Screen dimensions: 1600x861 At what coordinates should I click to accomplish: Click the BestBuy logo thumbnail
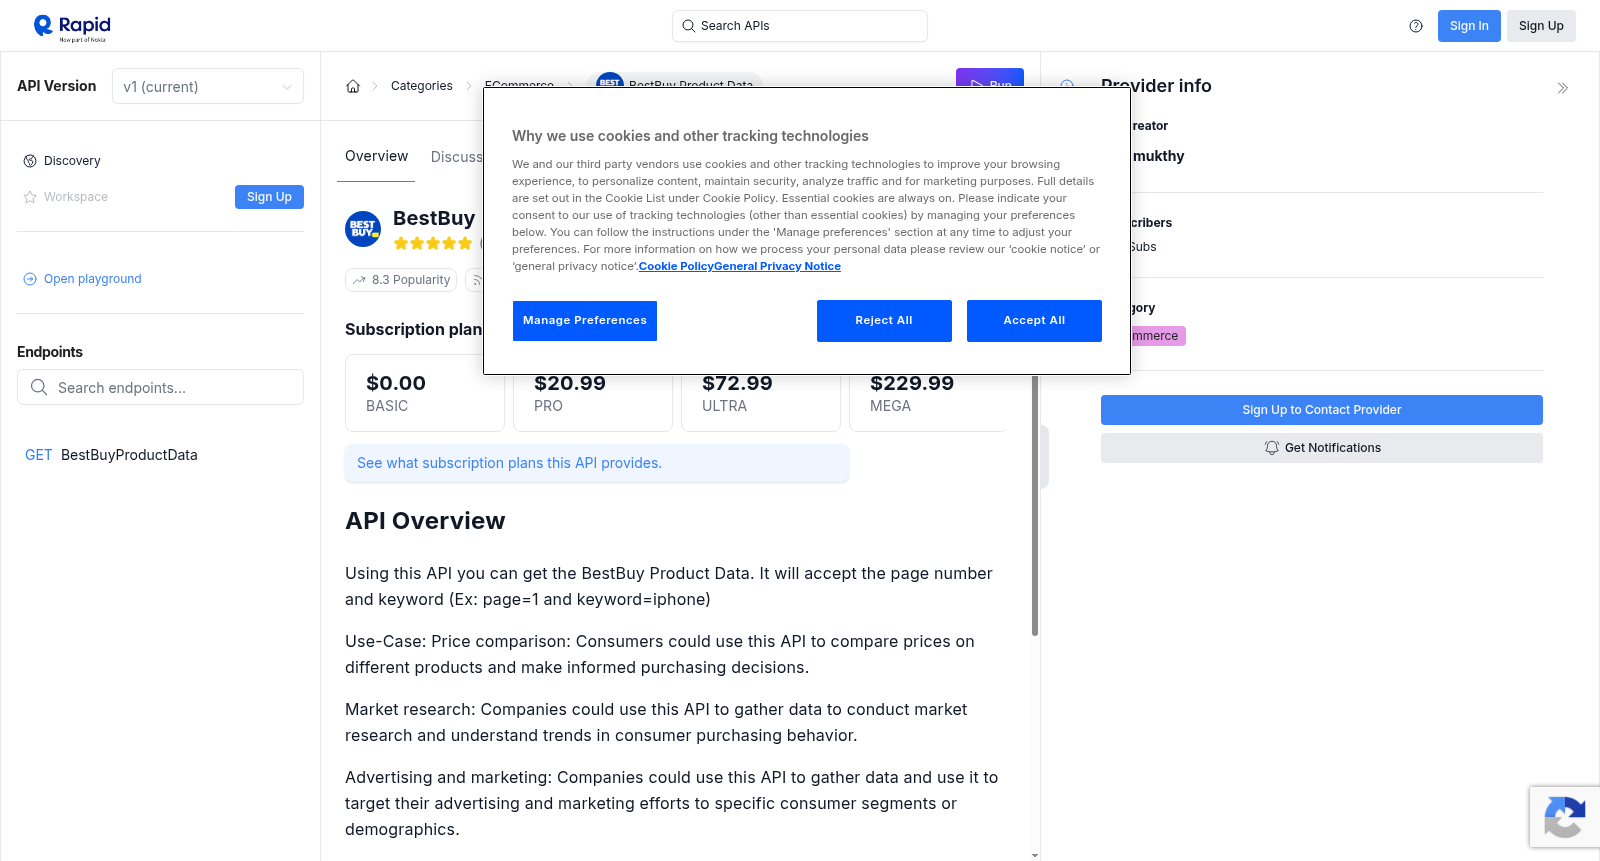click(363, 229)
